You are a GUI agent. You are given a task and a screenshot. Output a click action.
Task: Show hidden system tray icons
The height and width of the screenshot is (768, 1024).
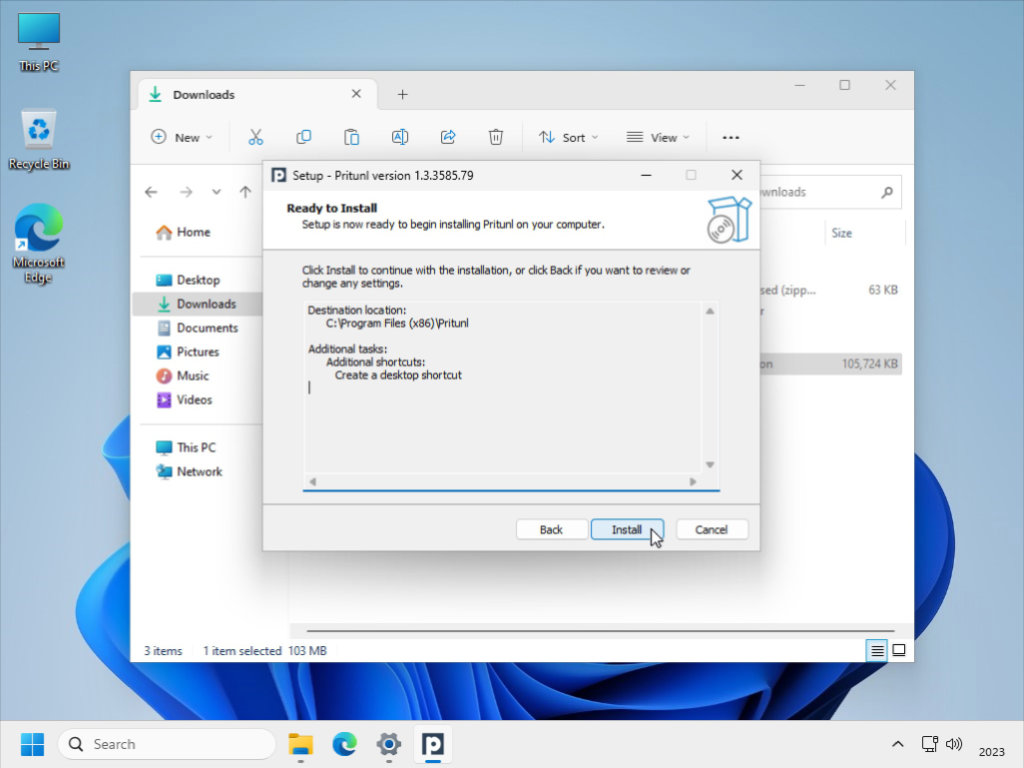tap(898, 744)
